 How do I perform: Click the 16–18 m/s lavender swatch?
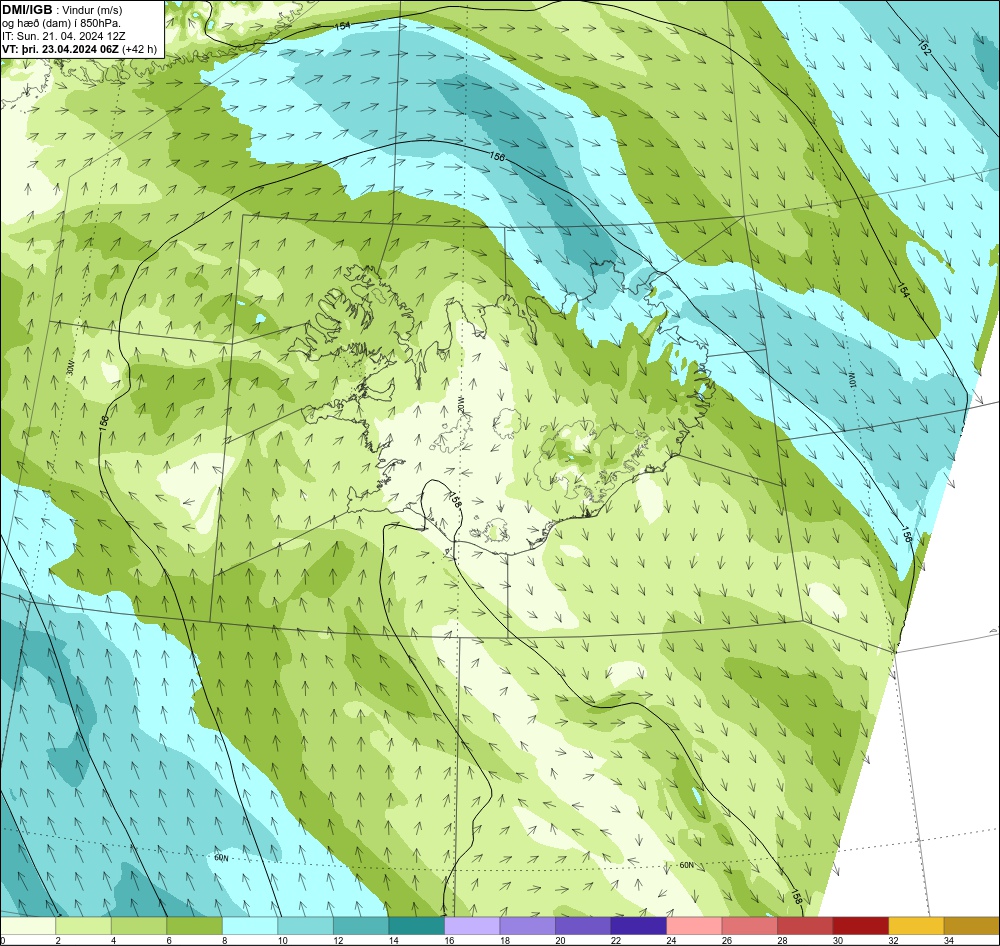[472, 926]
